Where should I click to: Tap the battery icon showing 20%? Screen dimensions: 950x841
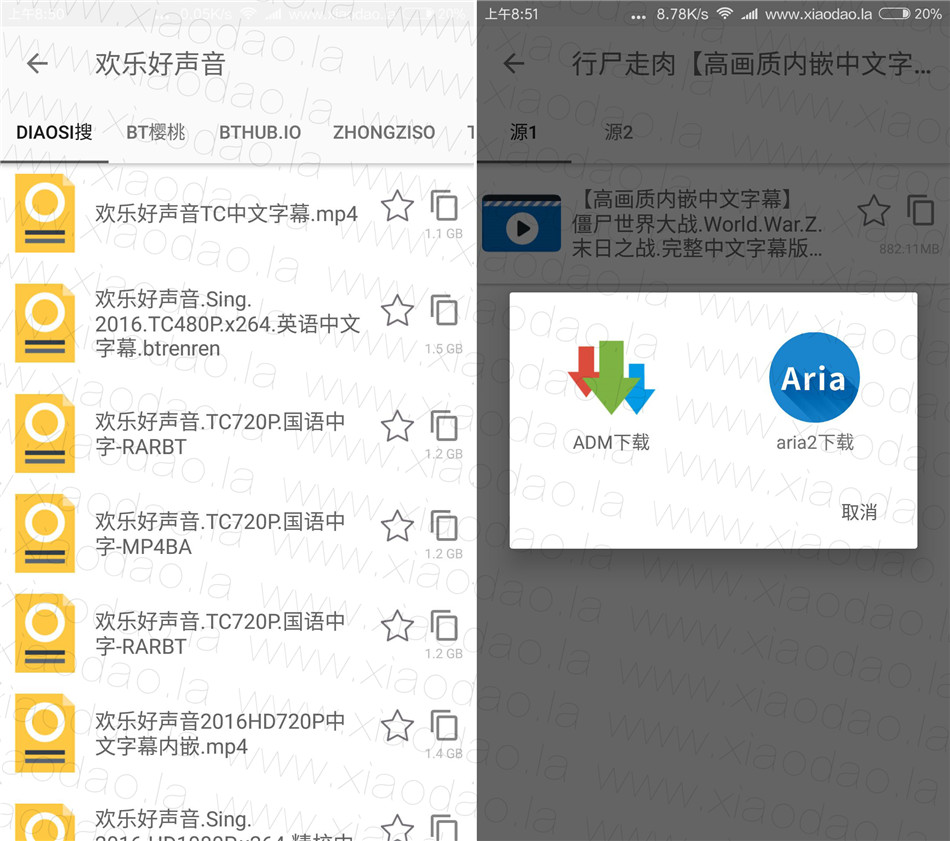click(x=894, y=13)
